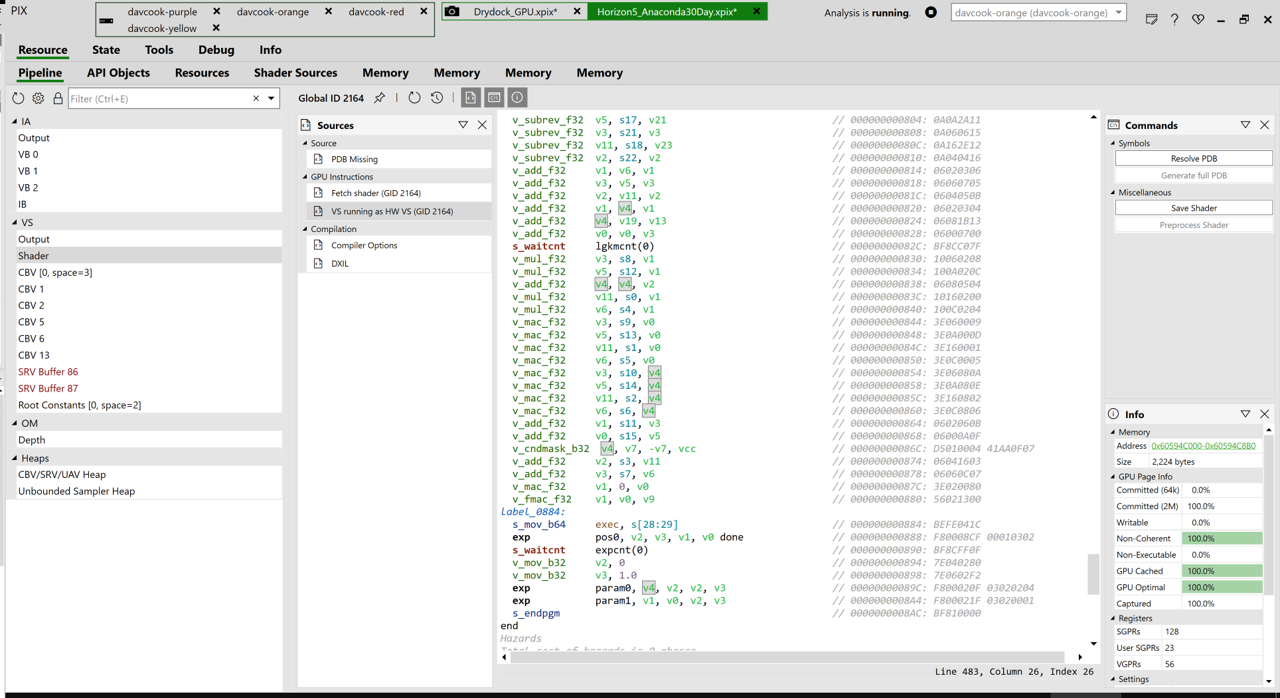Close the Sources panel

click(482, 125)
